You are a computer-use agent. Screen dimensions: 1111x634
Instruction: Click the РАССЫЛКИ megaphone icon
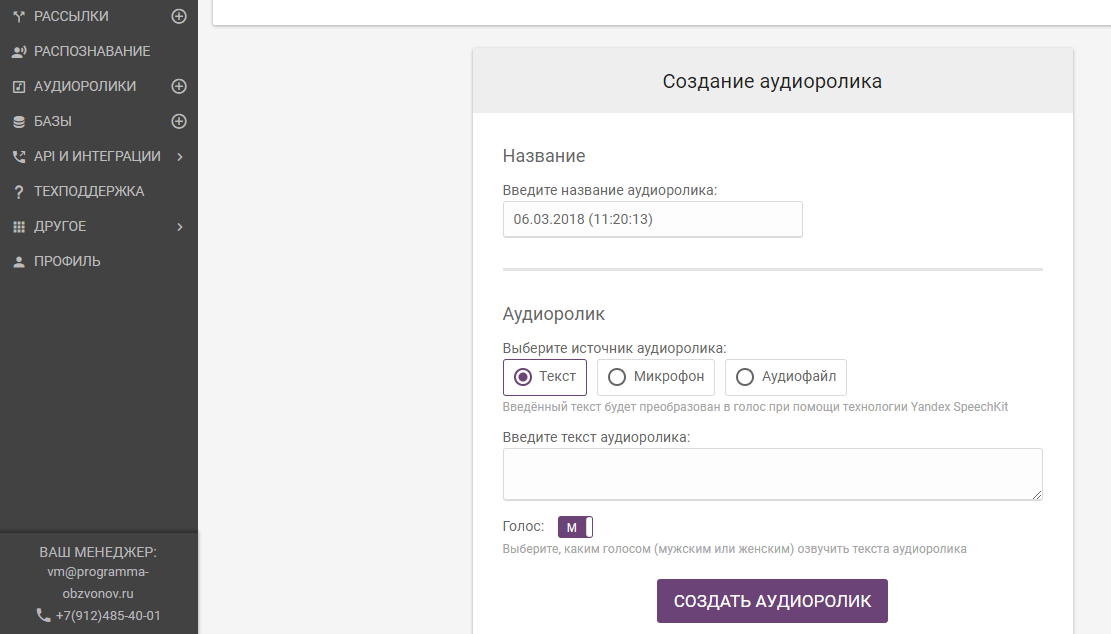click(x=18, y=16)
